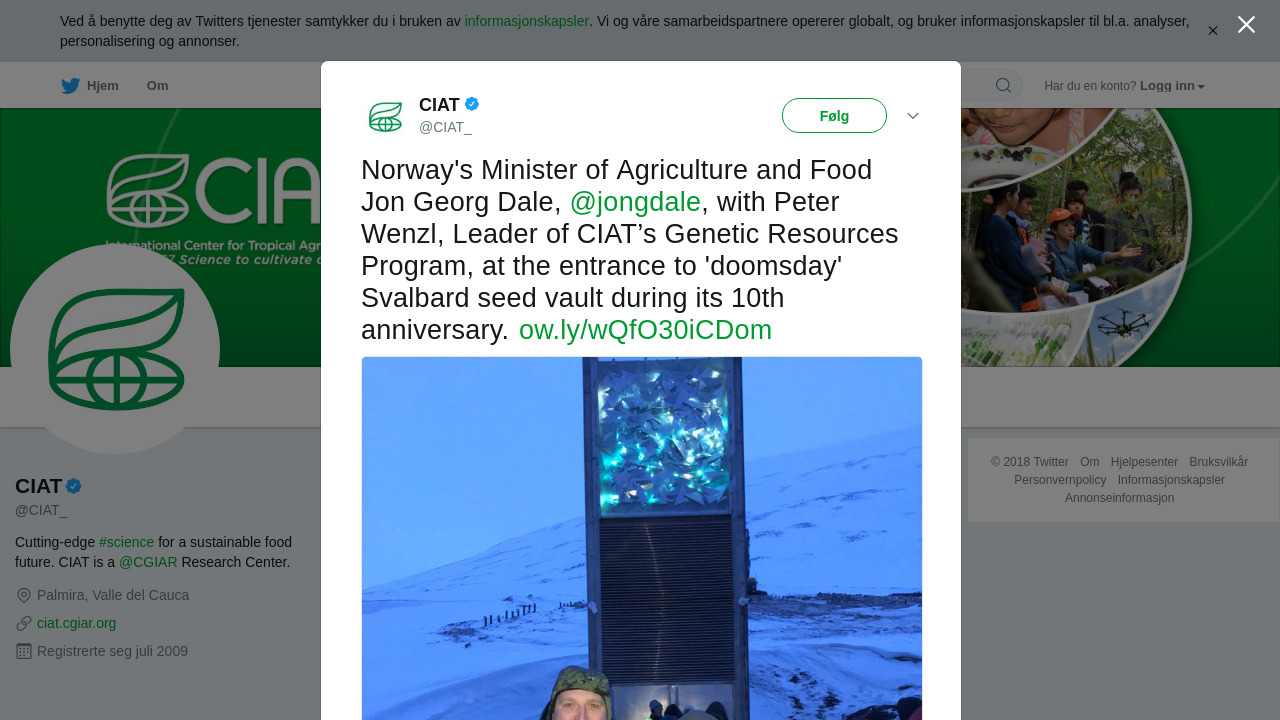Click the calendar icon beside join date
The width and height of the screenshot is (1280, 720).
(x=24, y=651)
